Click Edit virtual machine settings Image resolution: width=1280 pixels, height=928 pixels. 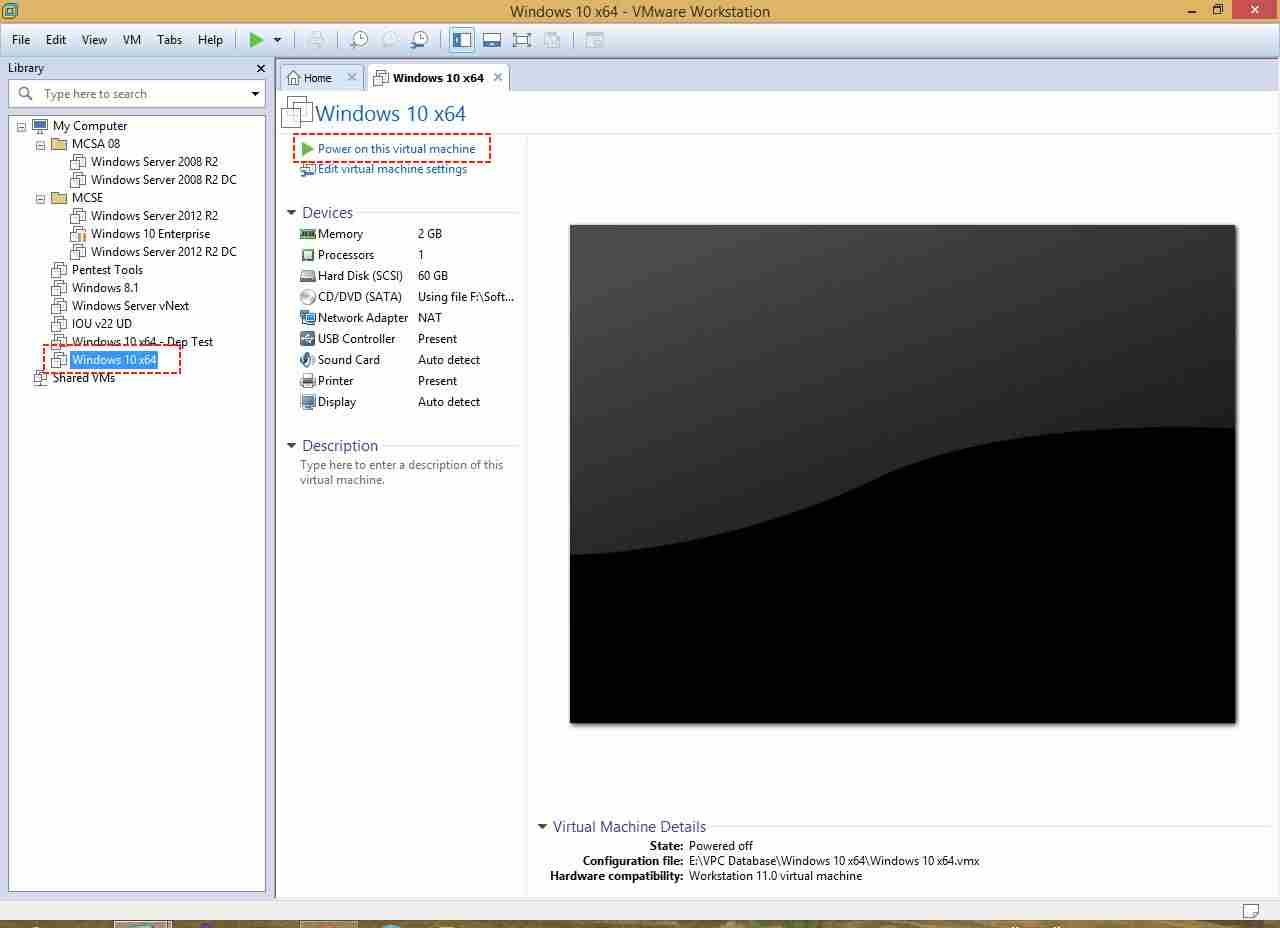[x=392, y=169]
